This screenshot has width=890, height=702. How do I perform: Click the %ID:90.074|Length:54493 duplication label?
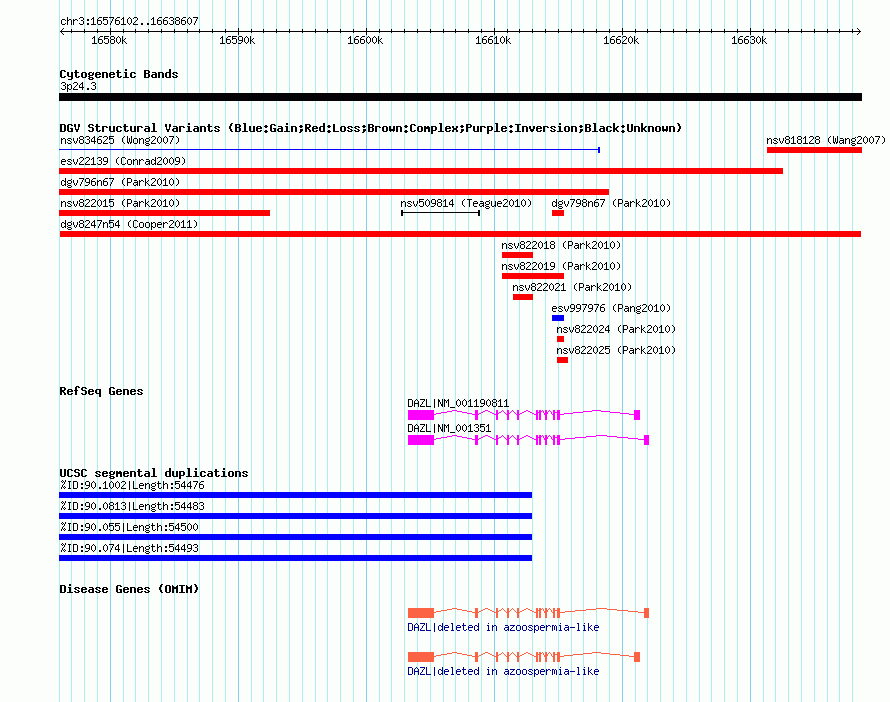click(x=129, y=548)
